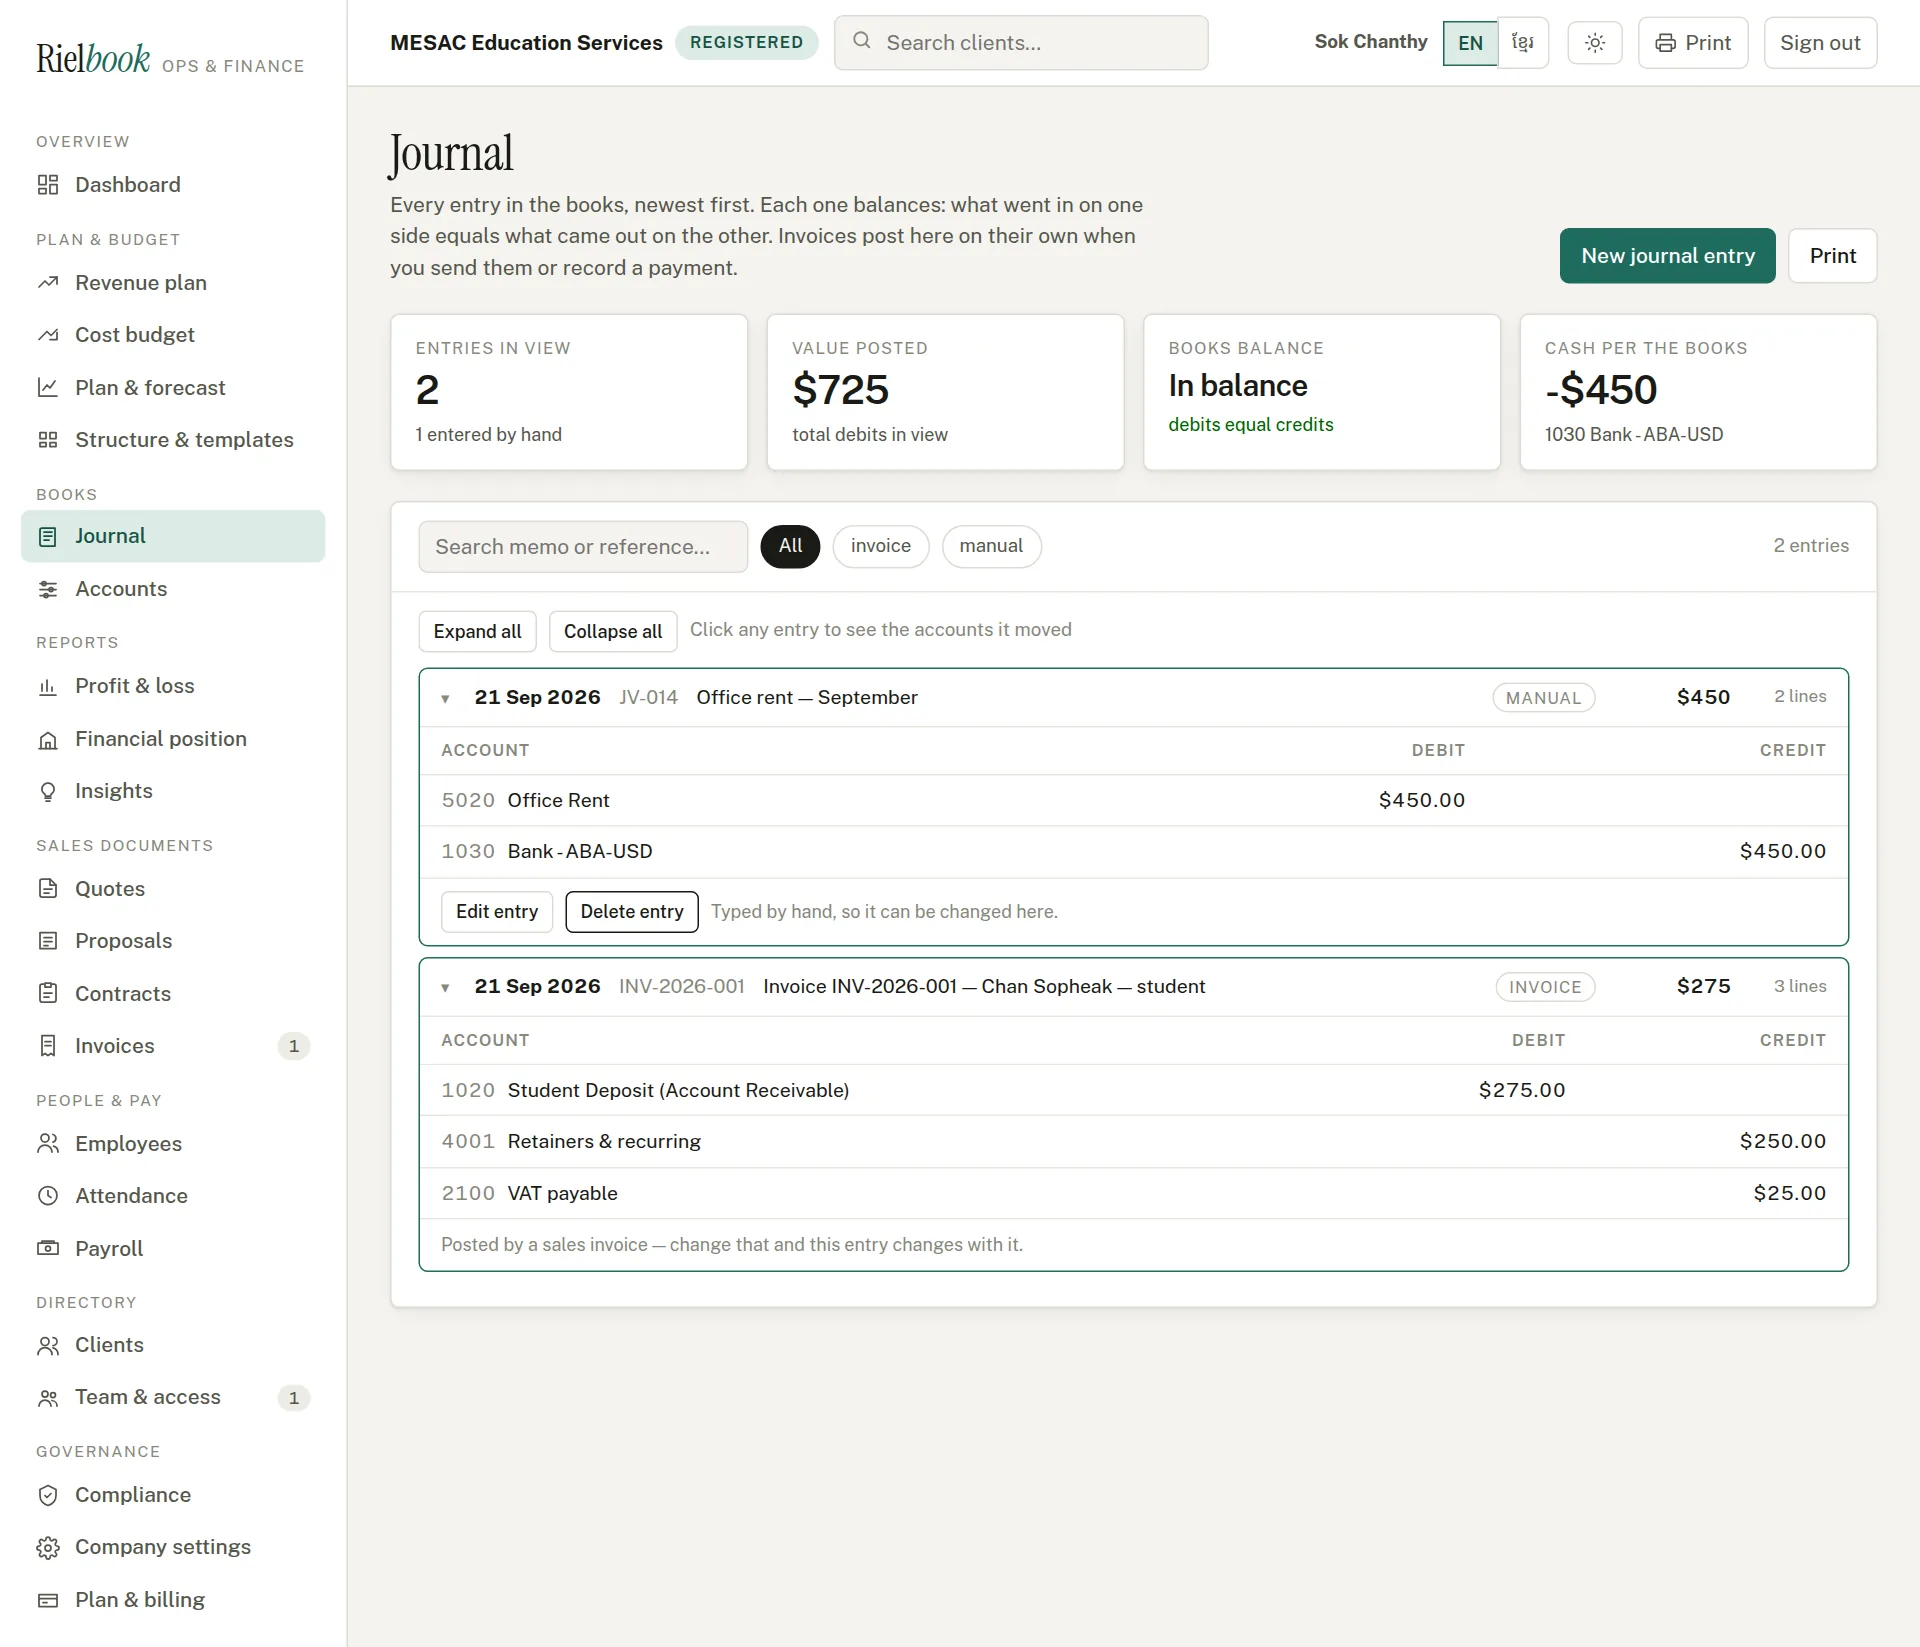
Task: Focus the Search memo or reference field
Action: click(583, 547)
